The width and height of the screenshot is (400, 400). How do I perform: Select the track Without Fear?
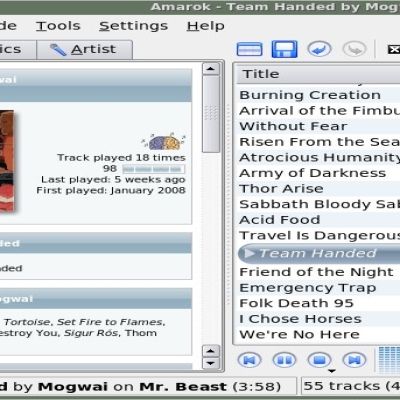(x=318, y=126)
